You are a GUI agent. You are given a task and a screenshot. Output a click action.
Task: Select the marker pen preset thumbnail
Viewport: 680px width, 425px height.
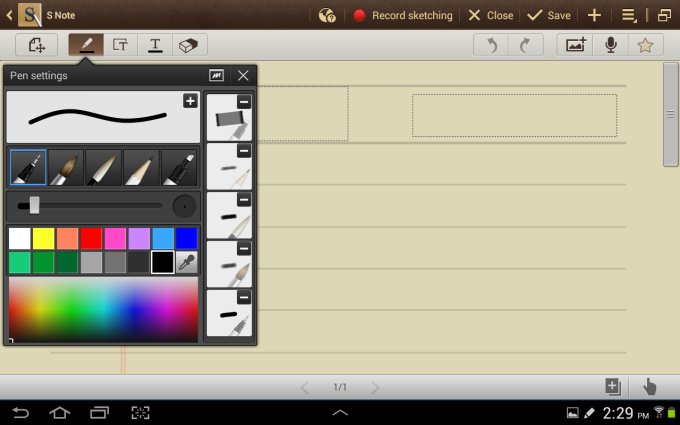[x=229, y=118]
